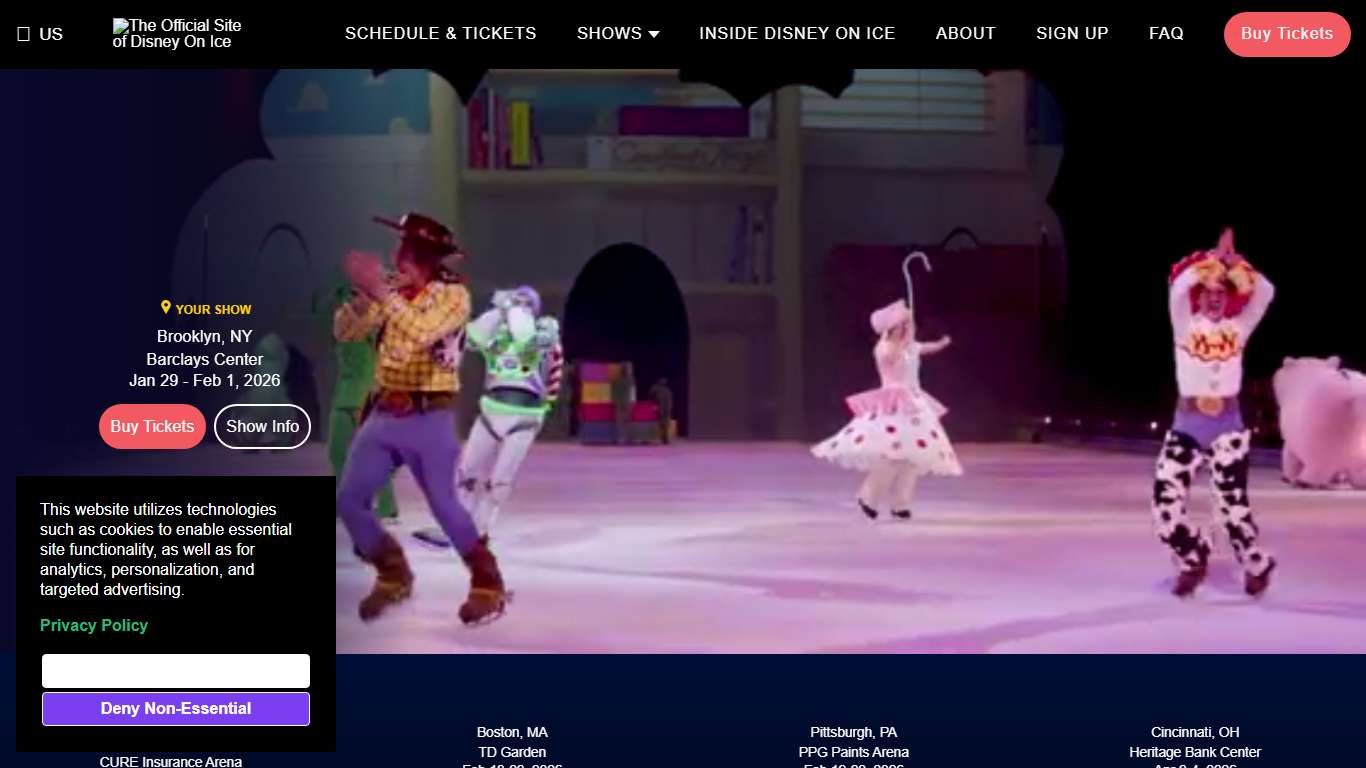1366x768 pixels.
Task: Select SCHEDULE & TICKETS in the navigation
Action: tap(440, 33)
